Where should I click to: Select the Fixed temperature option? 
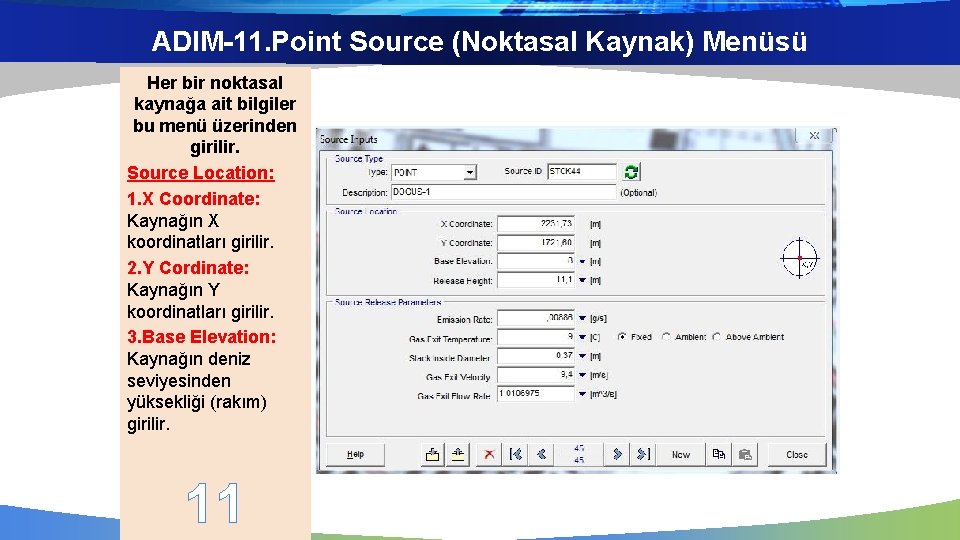tap(622, 337)
